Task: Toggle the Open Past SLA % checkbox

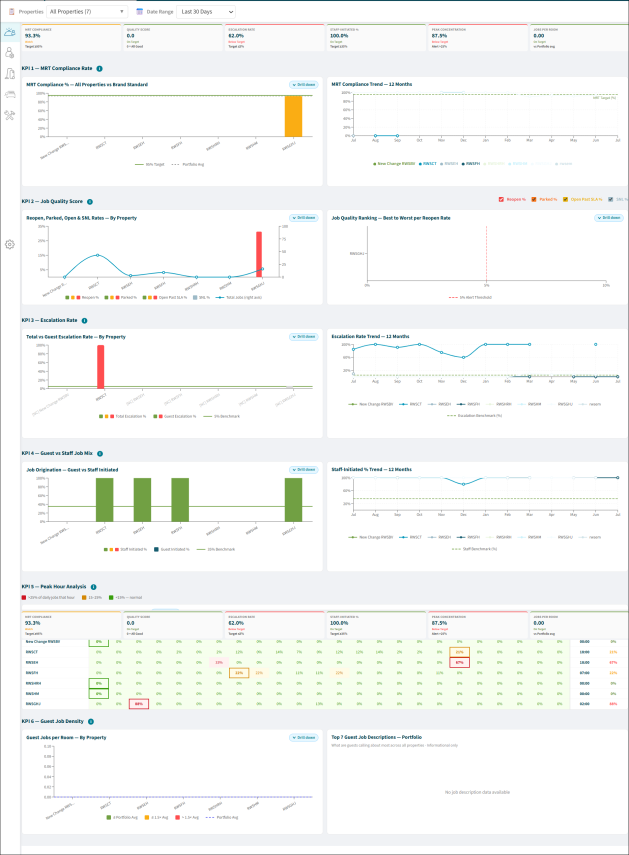Action: [565, 200]
